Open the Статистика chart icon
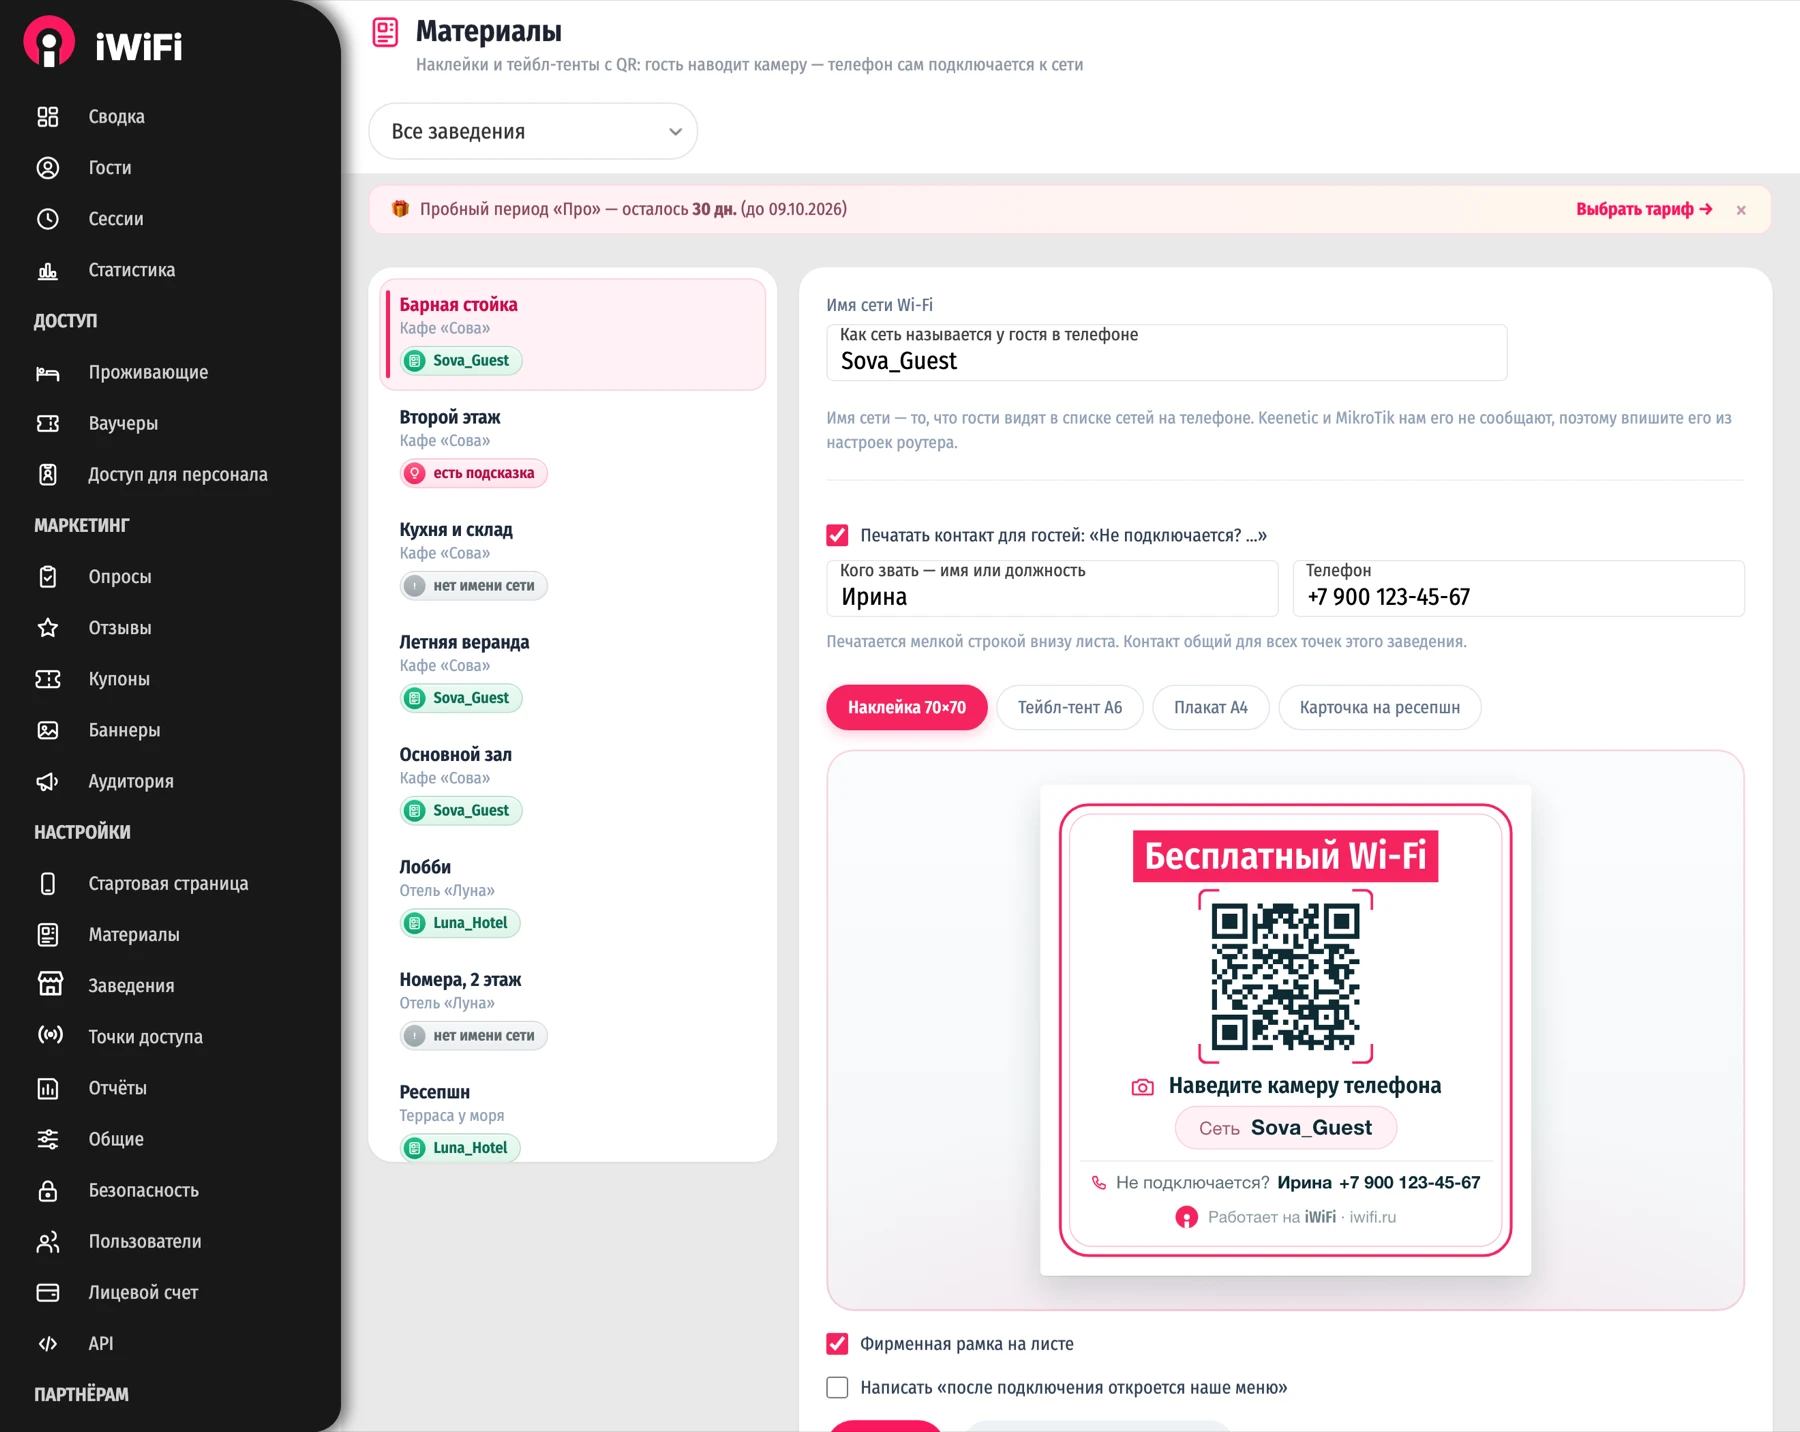Screen dimensions: 1800x1432 [x=48, y=270]
